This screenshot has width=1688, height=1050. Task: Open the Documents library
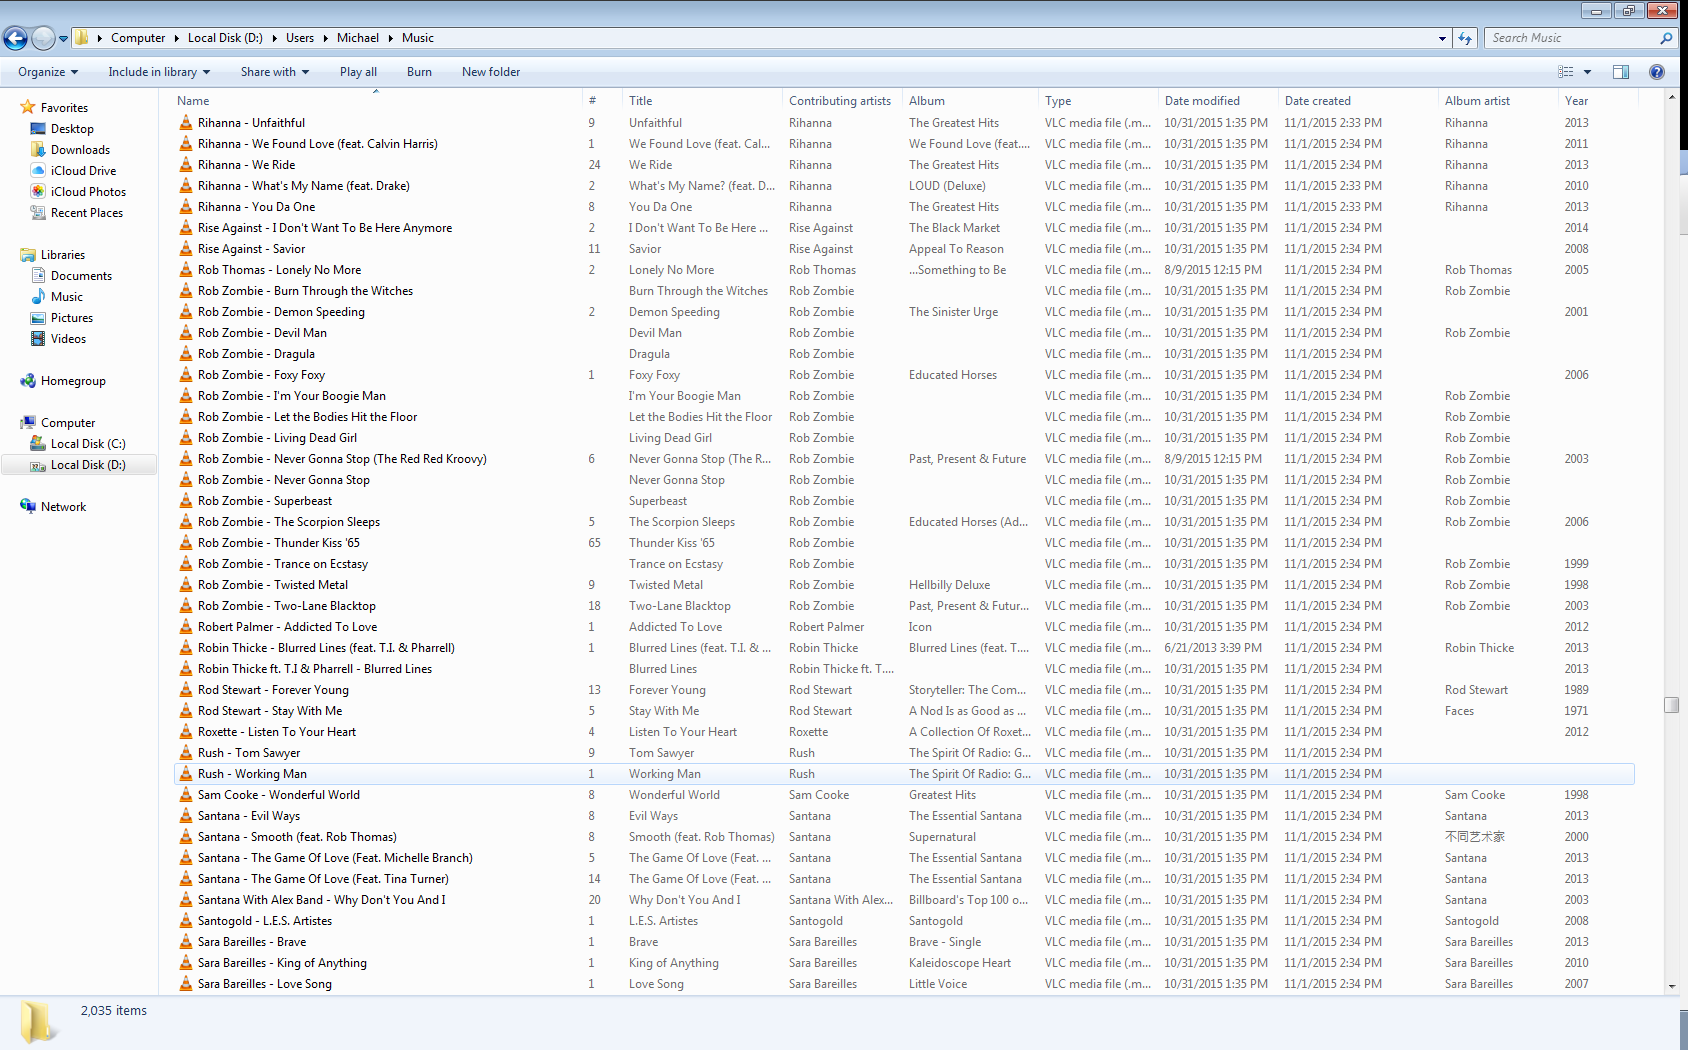[x=81, y=276]
